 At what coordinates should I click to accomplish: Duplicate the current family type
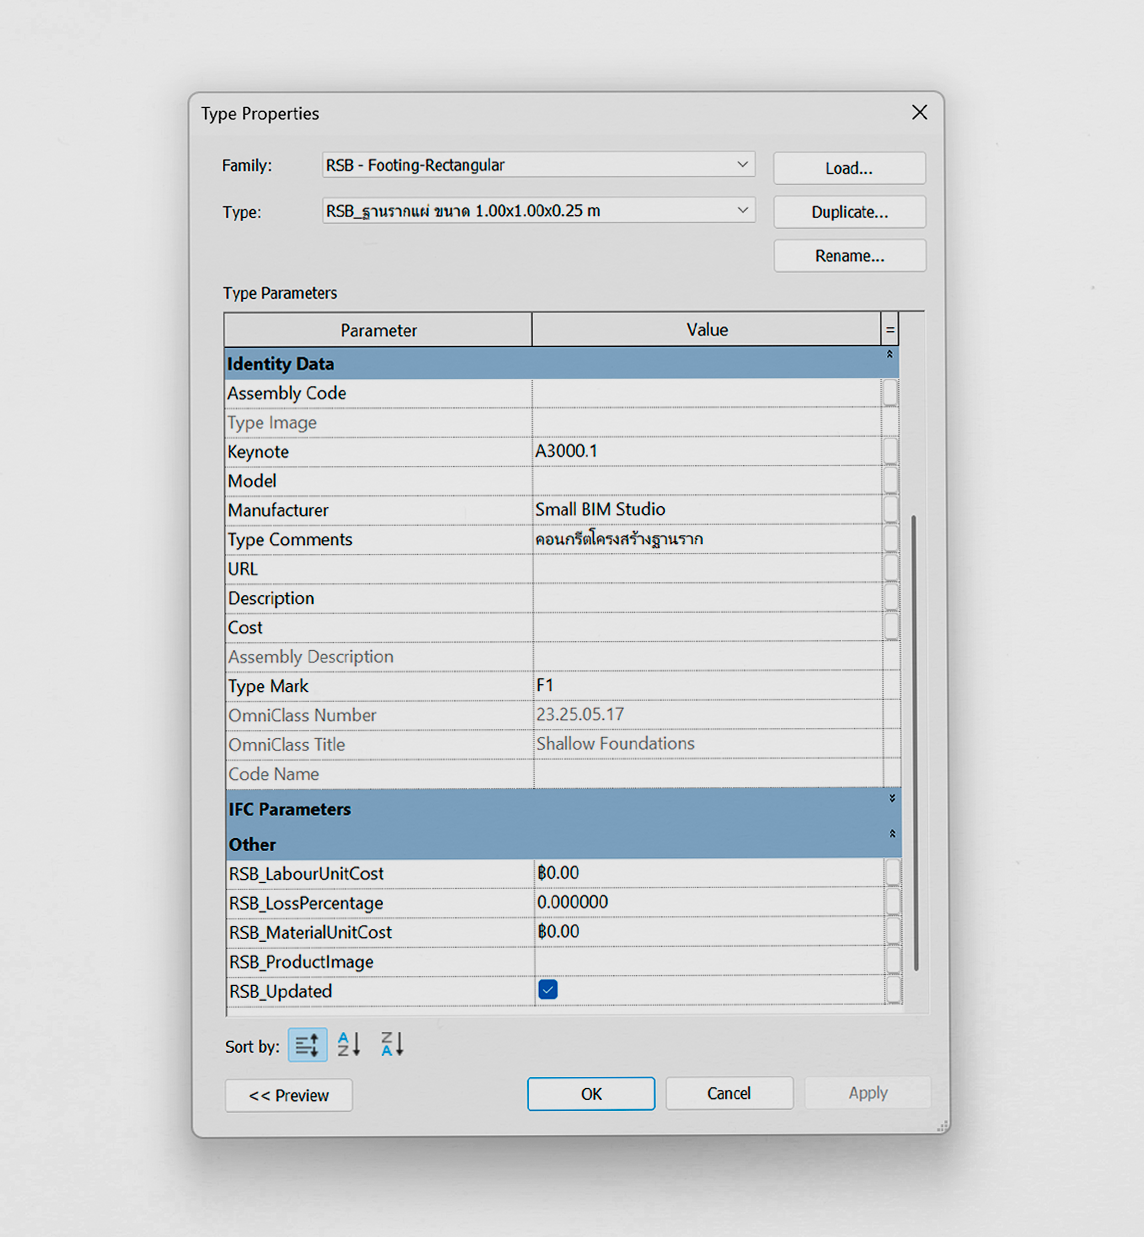[848, 211]
